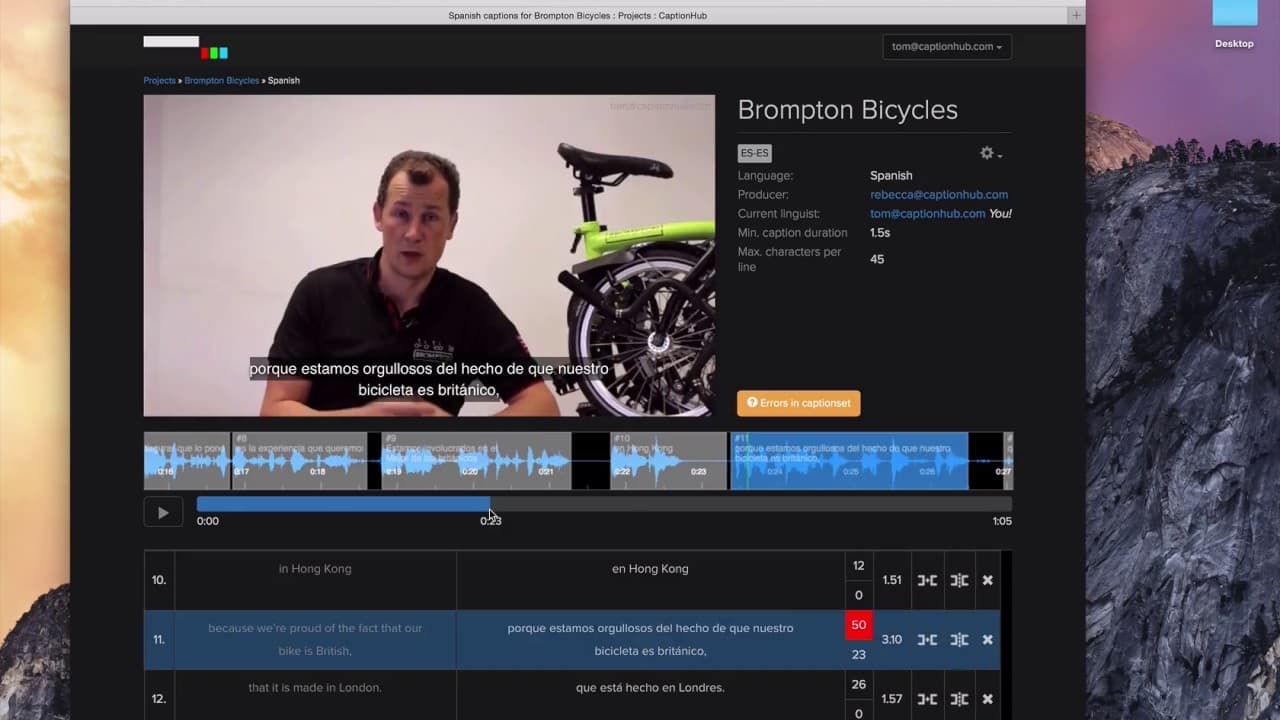The height and width of the screenshot is (720, 1280).
Task: Open the Brompton Bicycles breadcrumb link
Action: coord(221,80)
